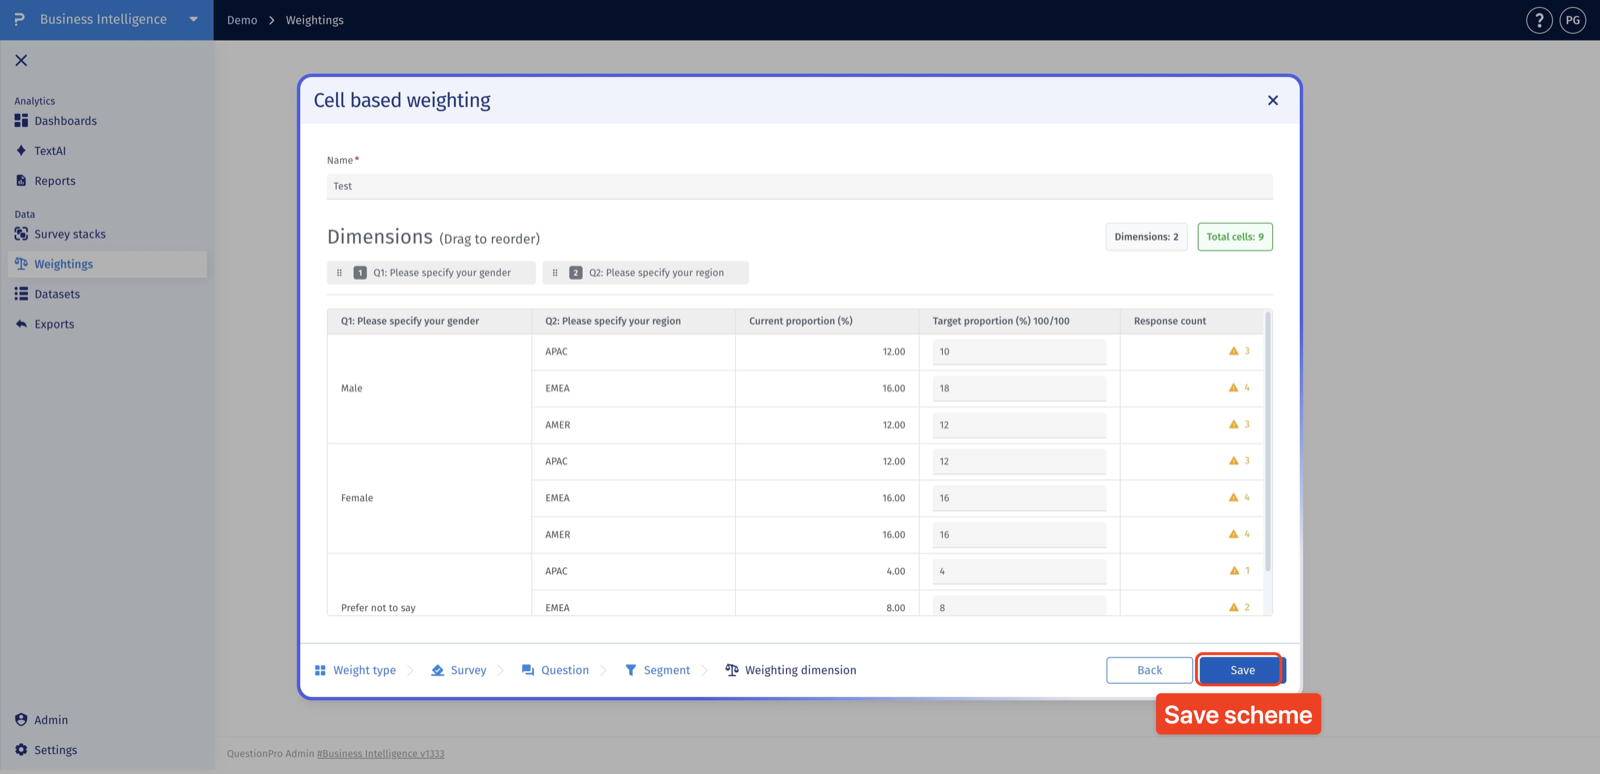
Task: Click the Dashboards icon in the sidebar
Action: [21, 121]
